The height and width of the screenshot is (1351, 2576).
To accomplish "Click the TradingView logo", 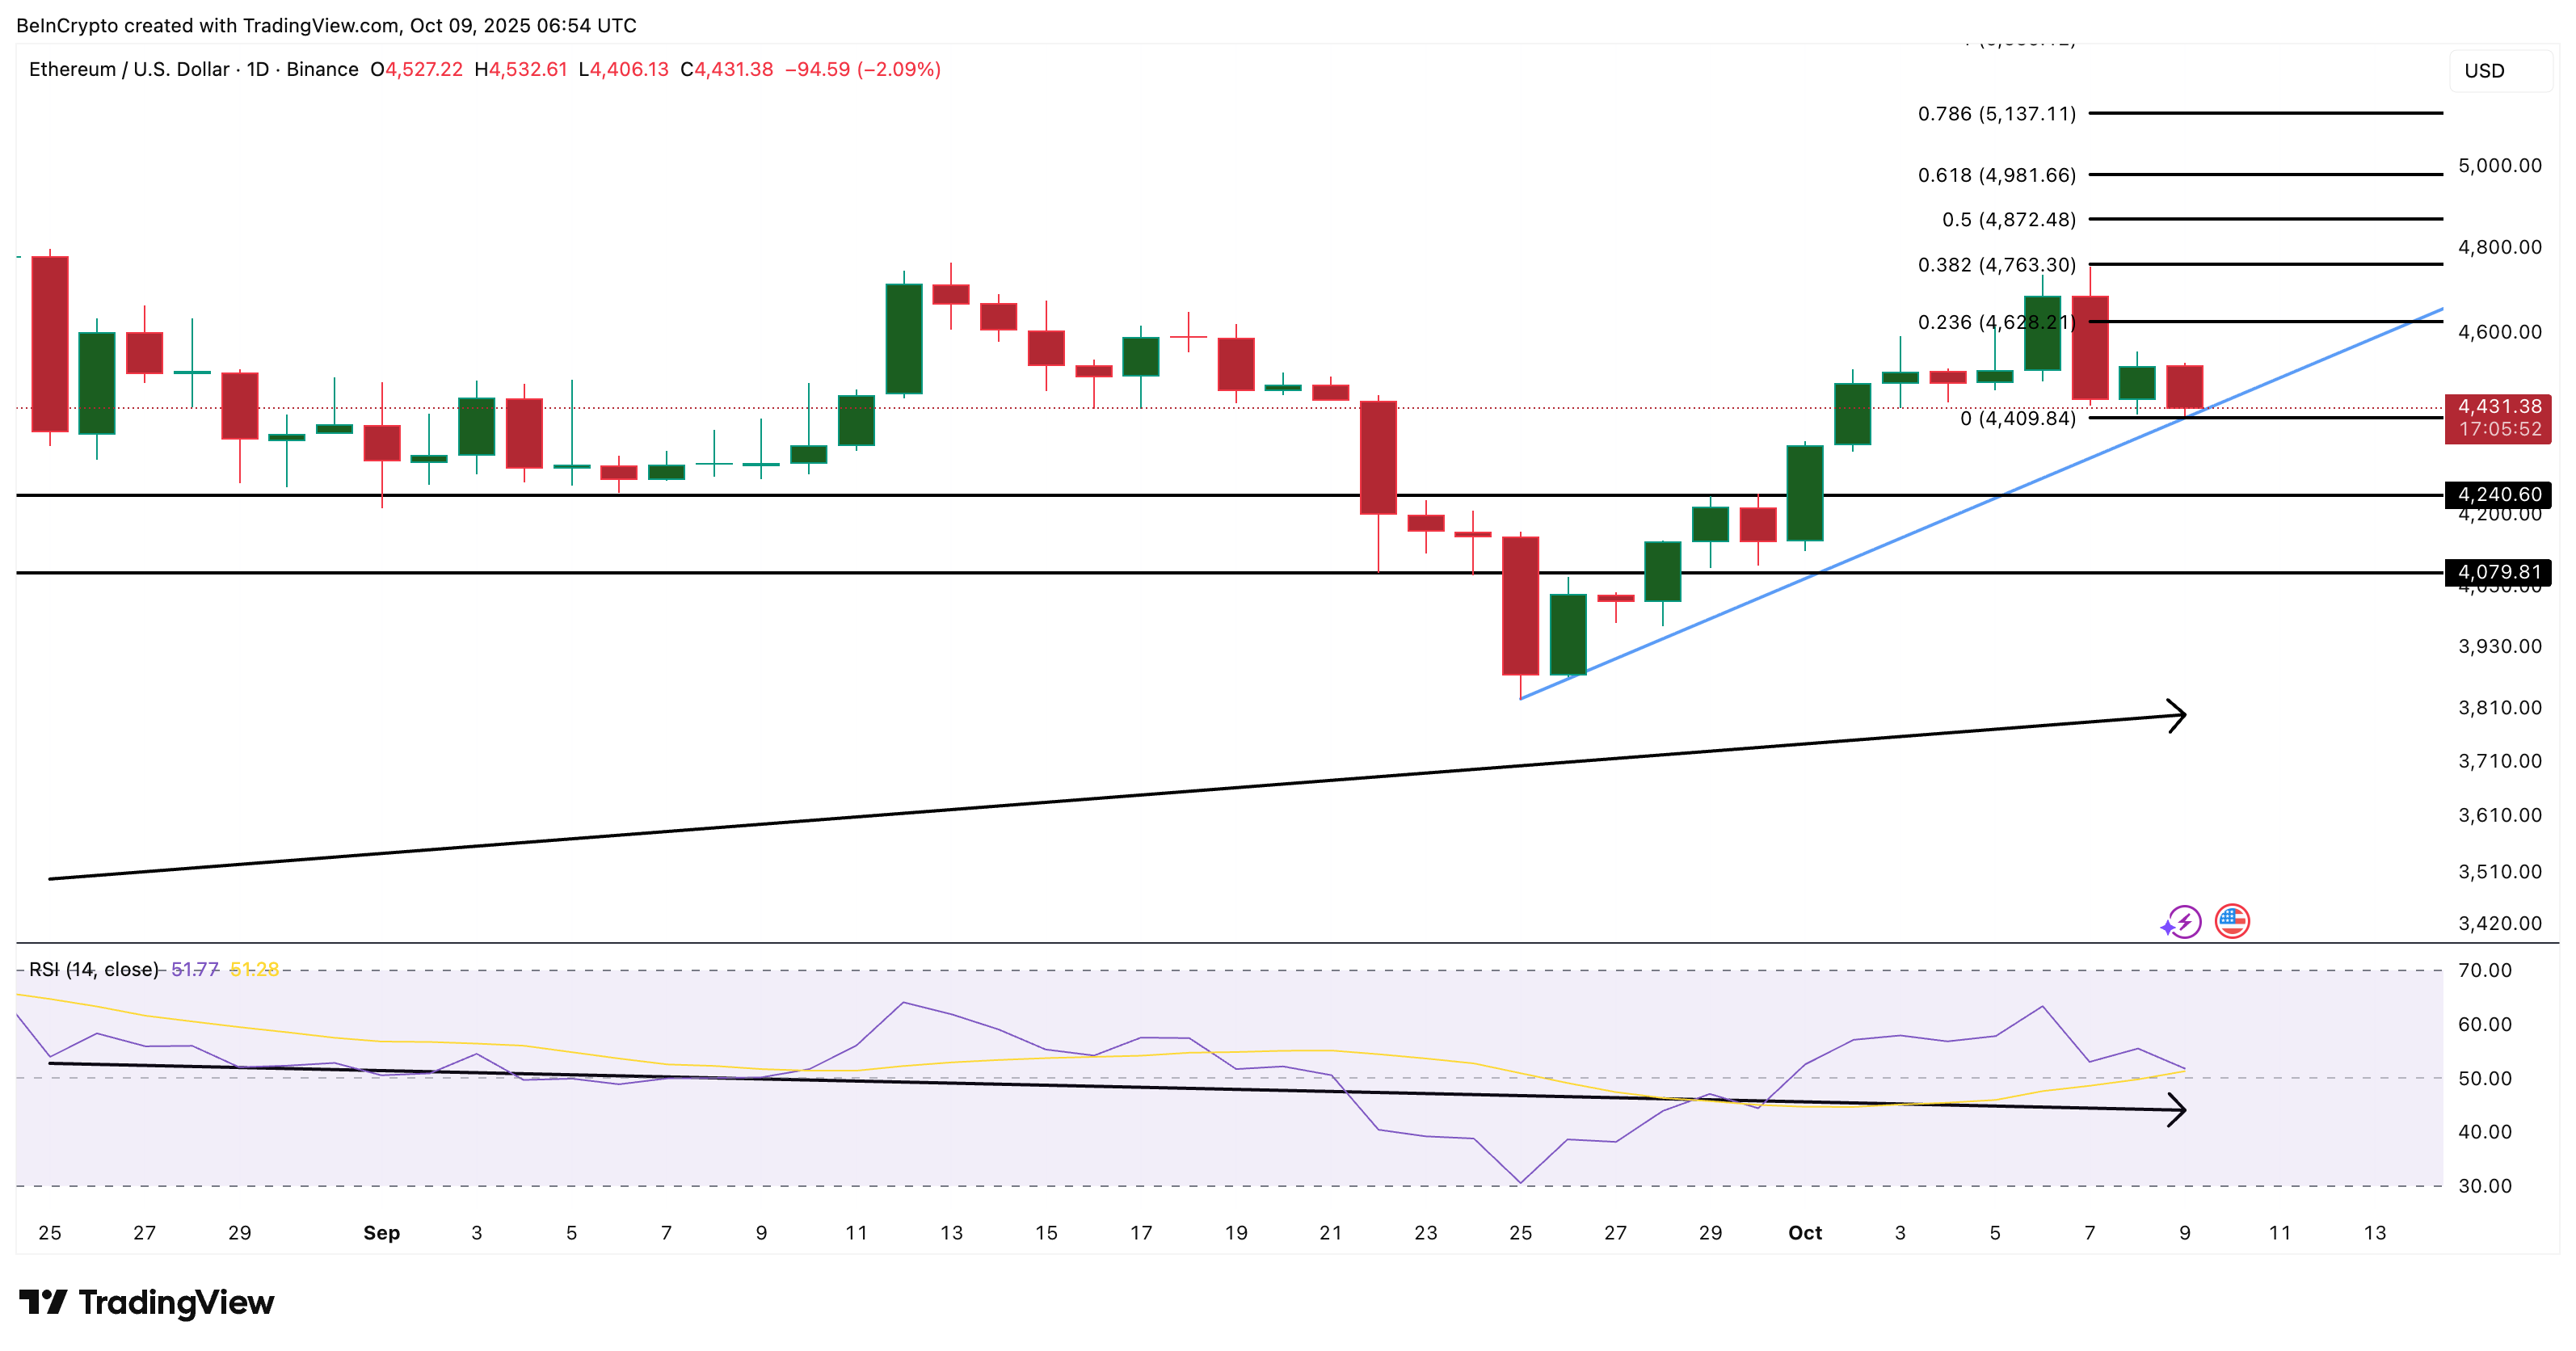I will [146, 1303].
